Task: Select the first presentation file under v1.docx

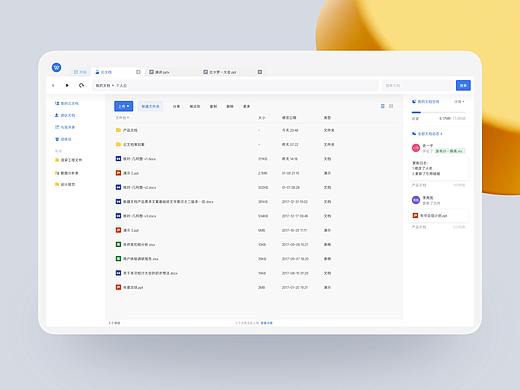Action: coord(127,173)
